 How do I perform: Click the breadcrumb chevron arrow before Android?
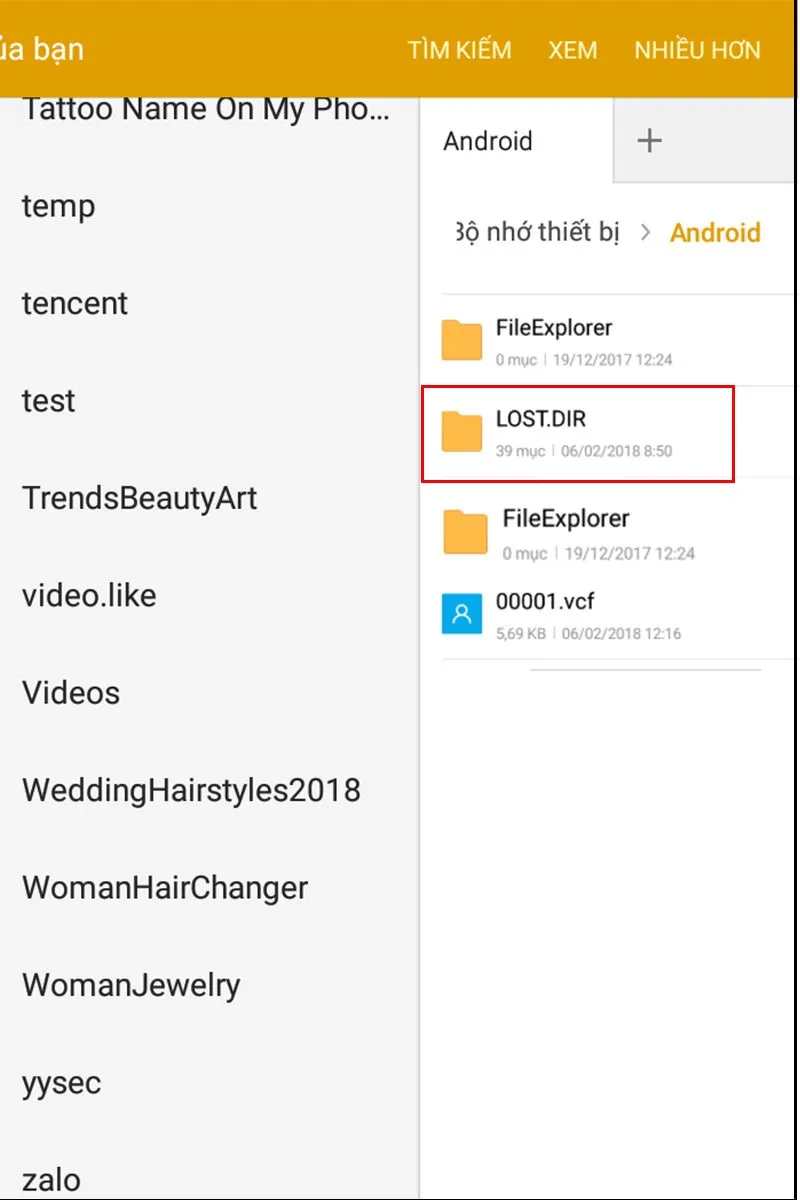tap(646, 233)
